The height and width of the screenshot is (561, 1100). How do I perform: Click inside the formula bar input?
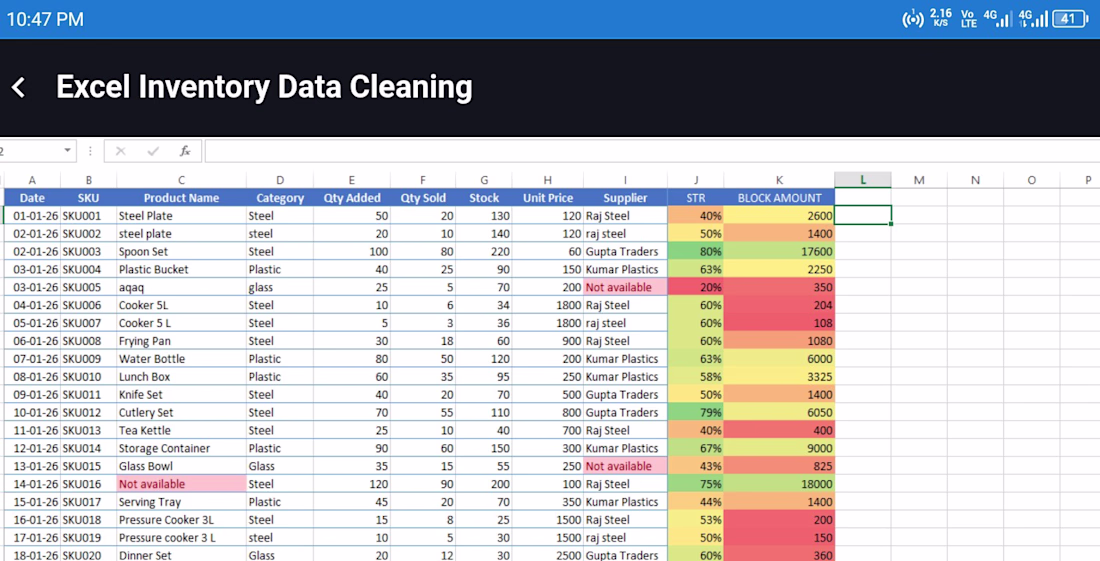pos(652,151)
